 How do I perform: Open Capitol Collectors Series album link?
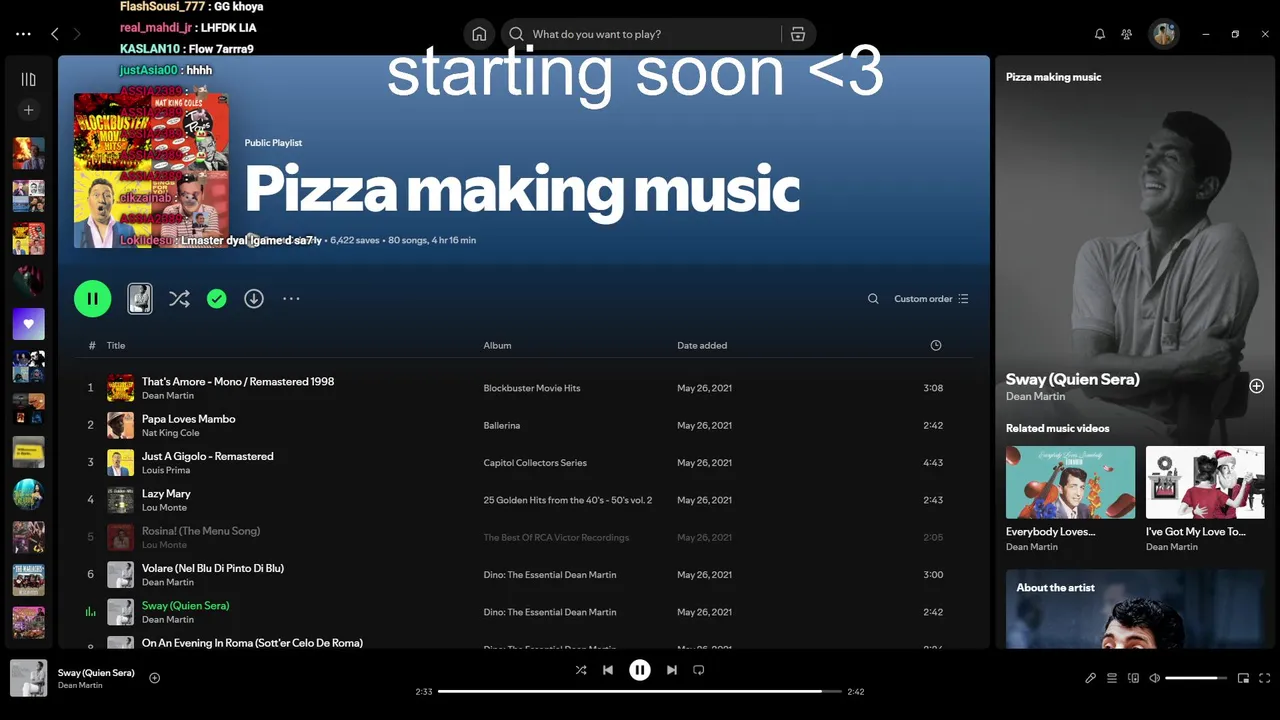coord(535,463)
